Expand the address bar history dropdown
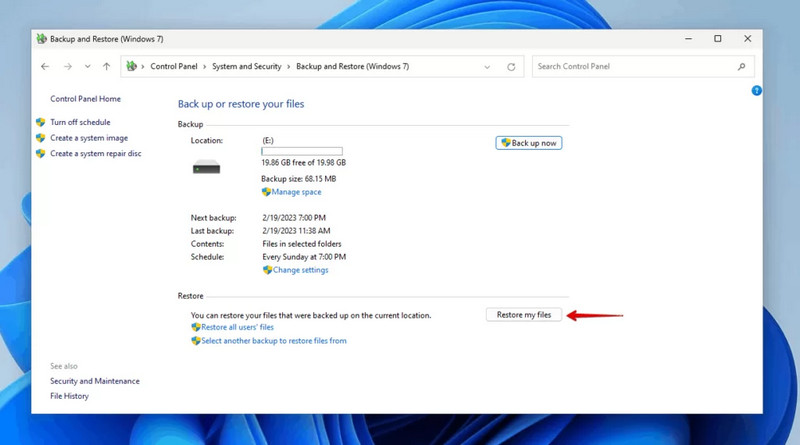This screenshot has height=445, width=800. (x=487, y=67)
